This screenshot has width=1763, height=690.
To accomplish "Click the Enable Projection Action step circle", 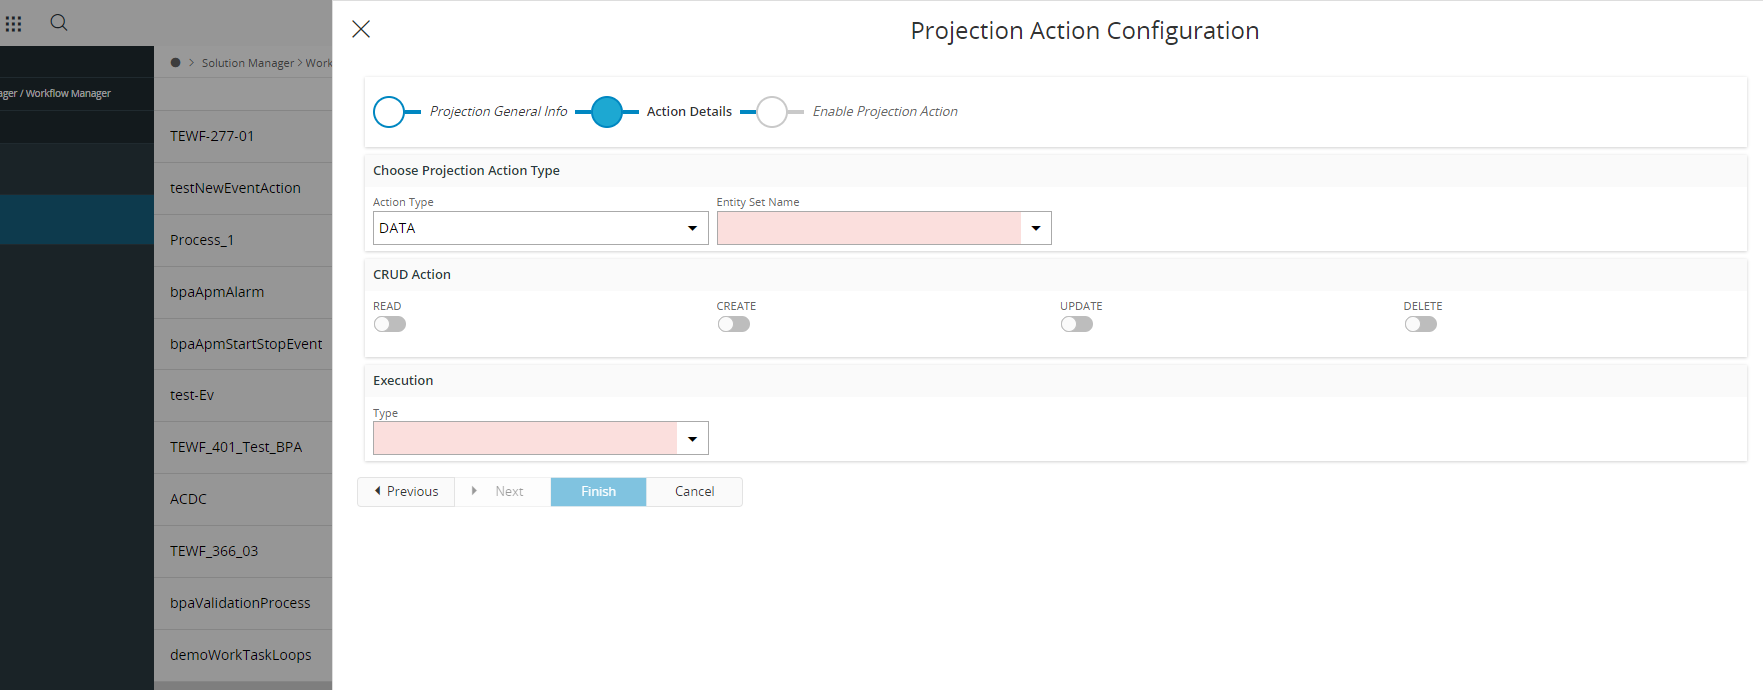I will (772, 112).
